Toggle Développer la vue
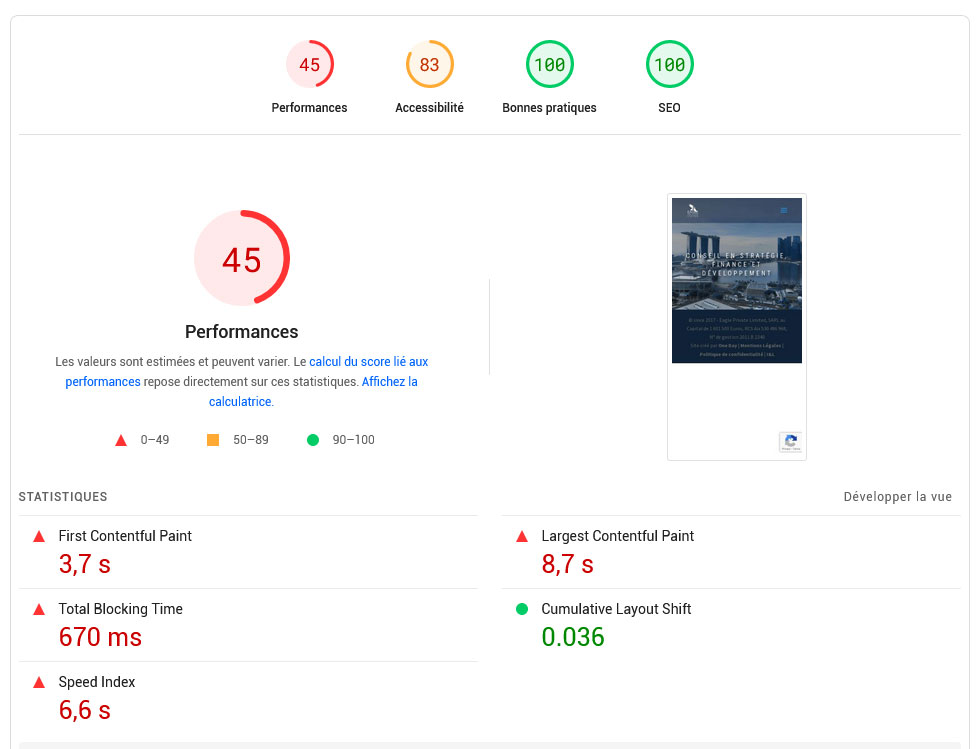Screen dimensions: 976x749 pos(898,497)
